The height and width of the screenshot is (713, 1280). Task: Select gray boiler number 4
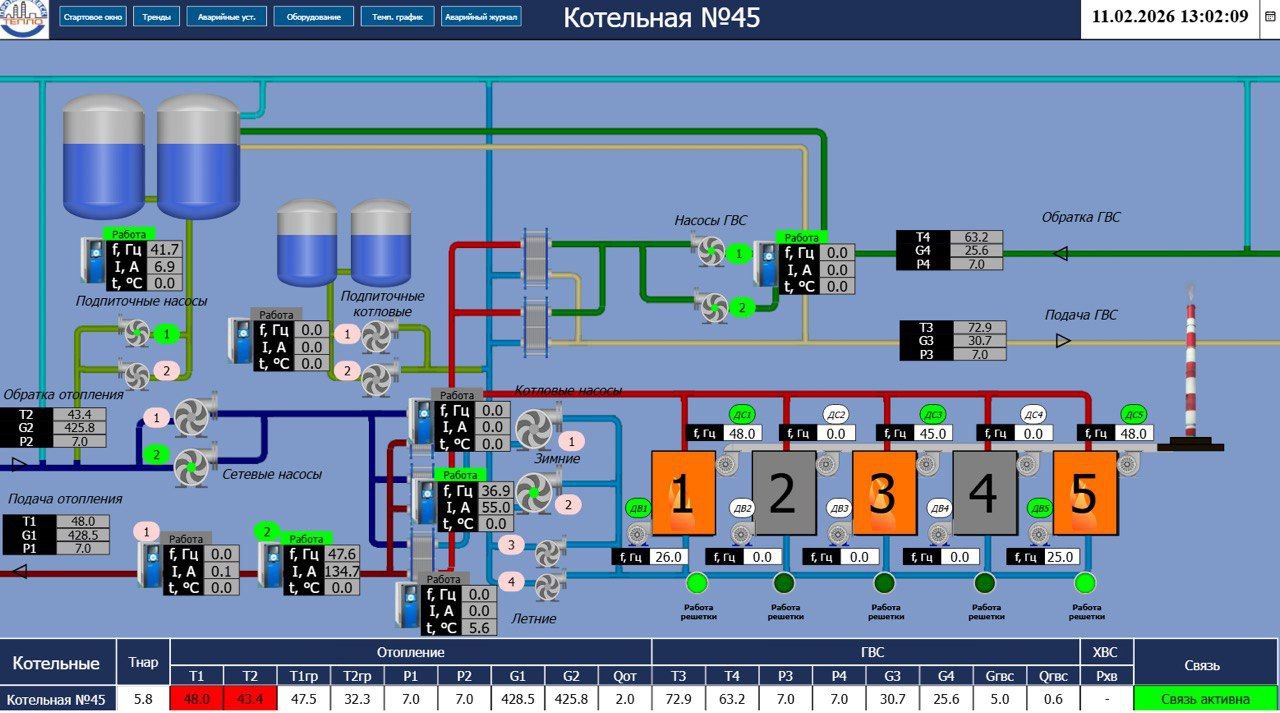click(984, 493)
